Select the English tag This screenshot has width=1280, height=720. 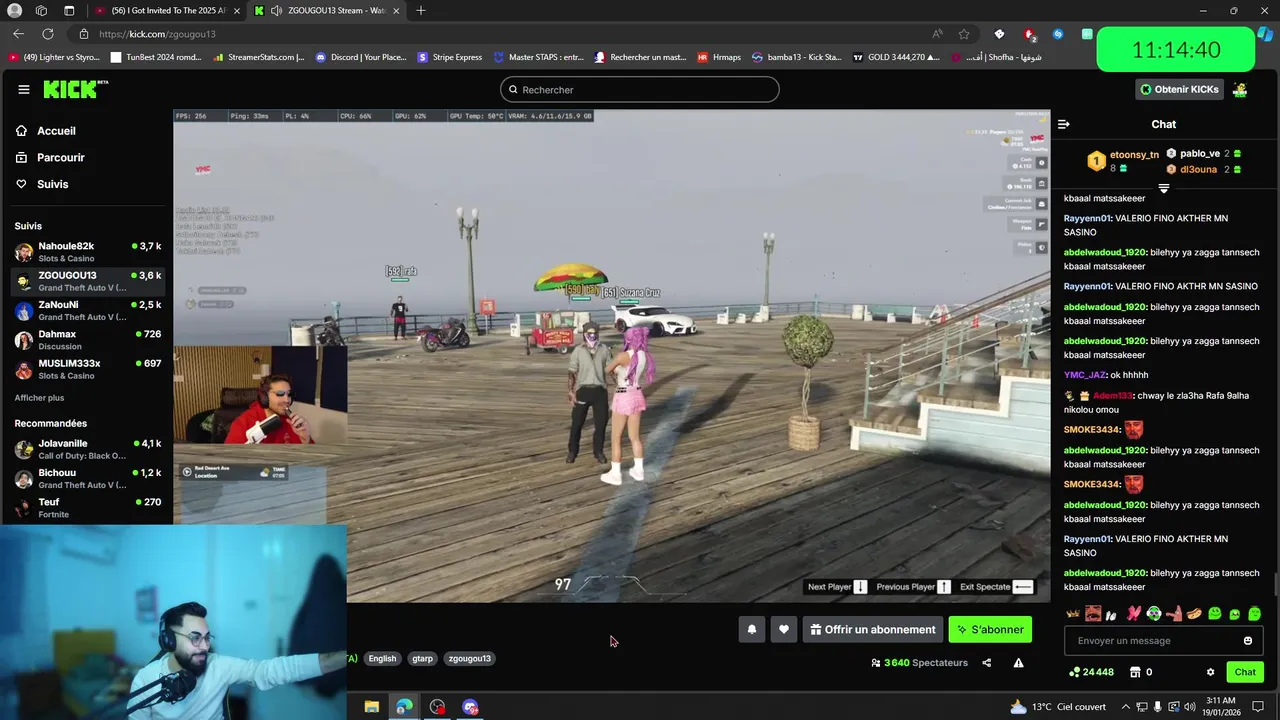(382, 658)
